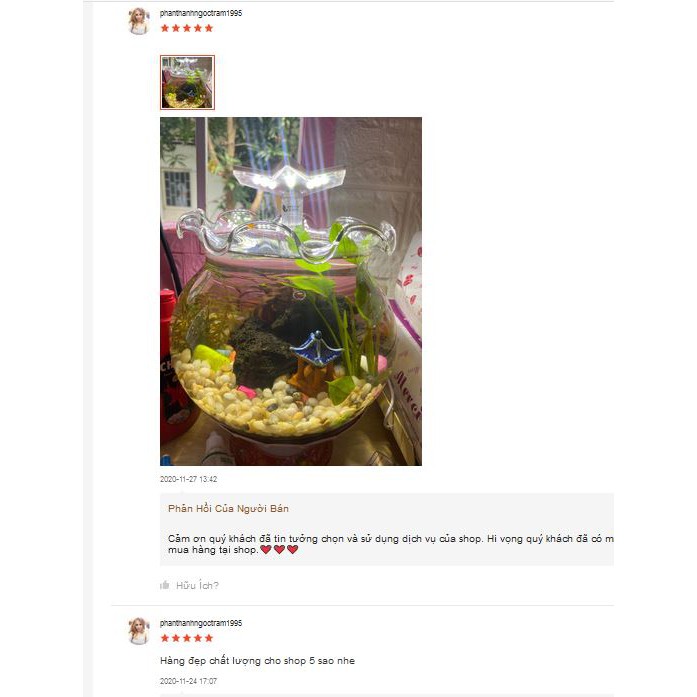Open the top reviewer's avatar picture
Viewport: 697px width, 697px height.
[x=139, y=21]
